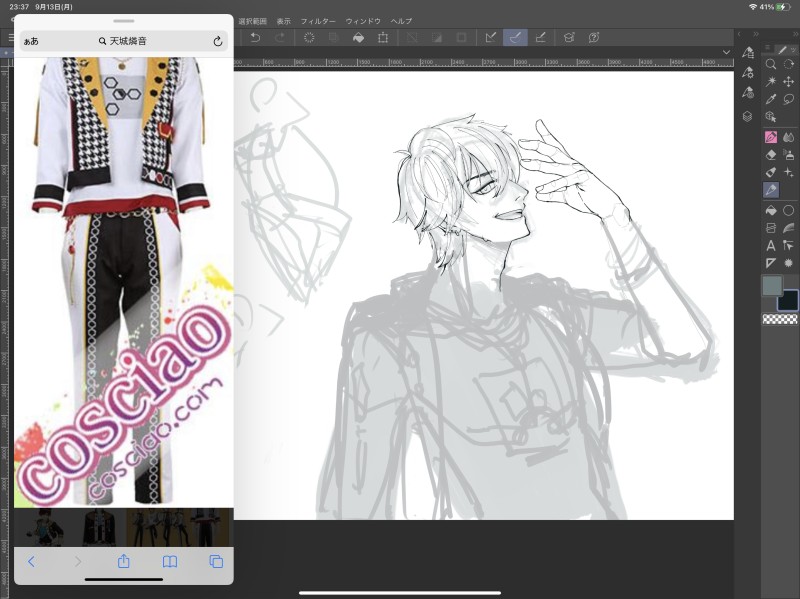Select the Eyedropper tool
800x599 pixels.
pos(771,99)
